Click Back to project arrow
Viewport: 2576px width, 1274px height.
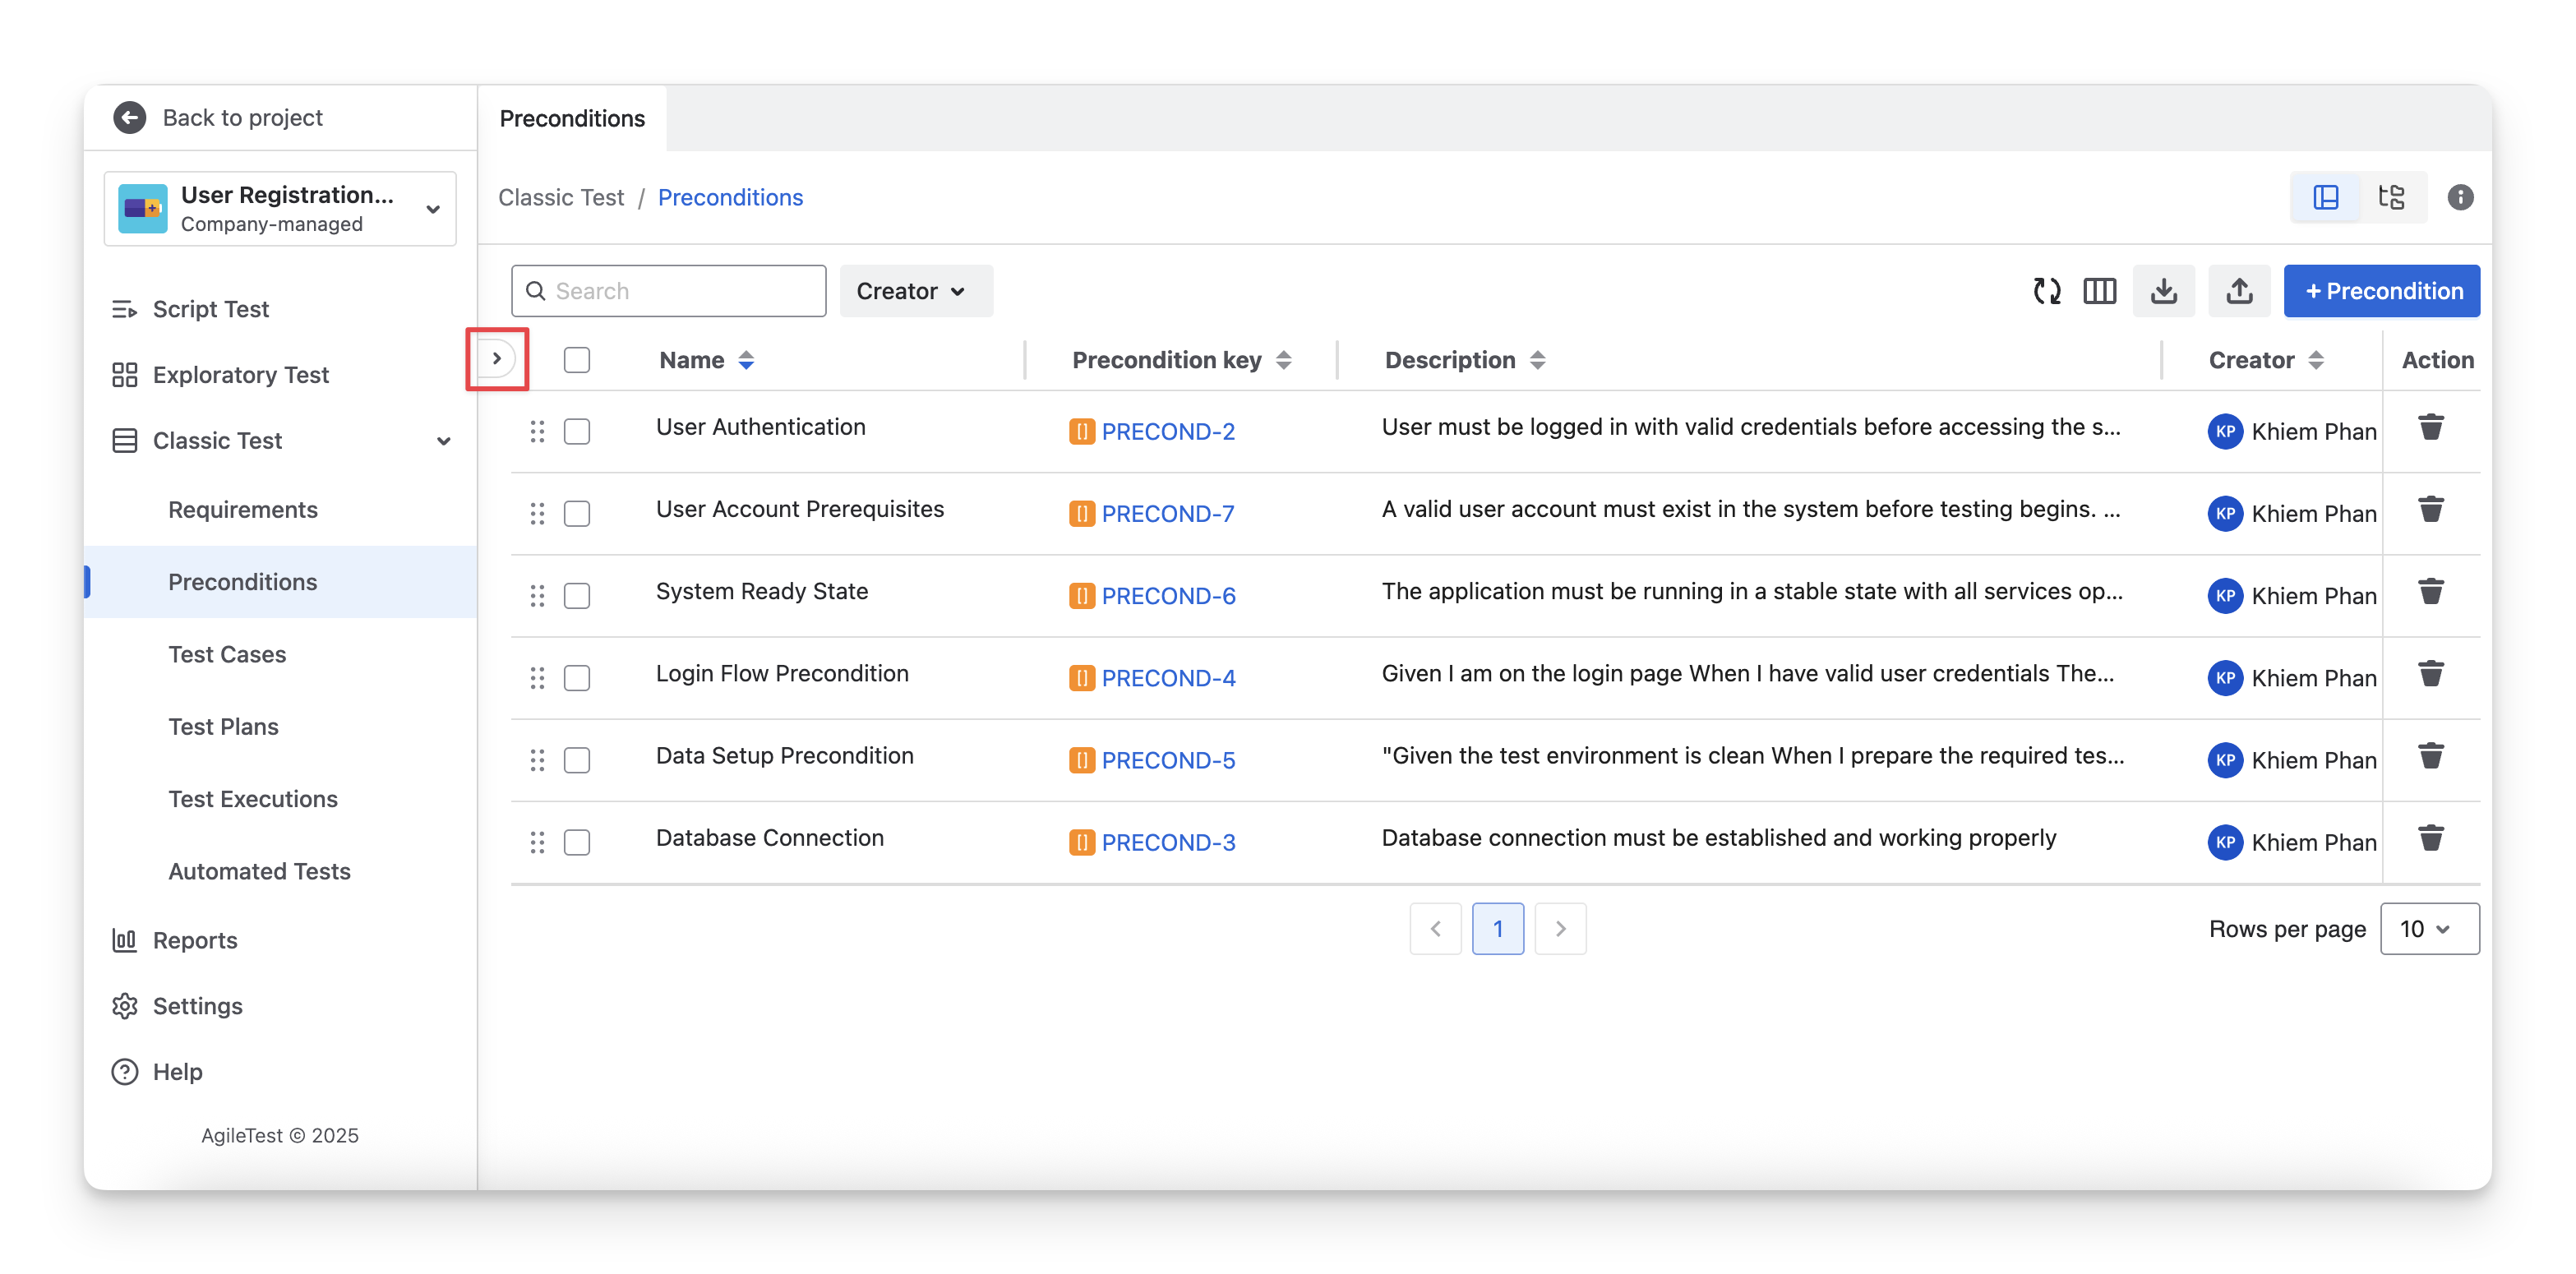pos(130,117)
